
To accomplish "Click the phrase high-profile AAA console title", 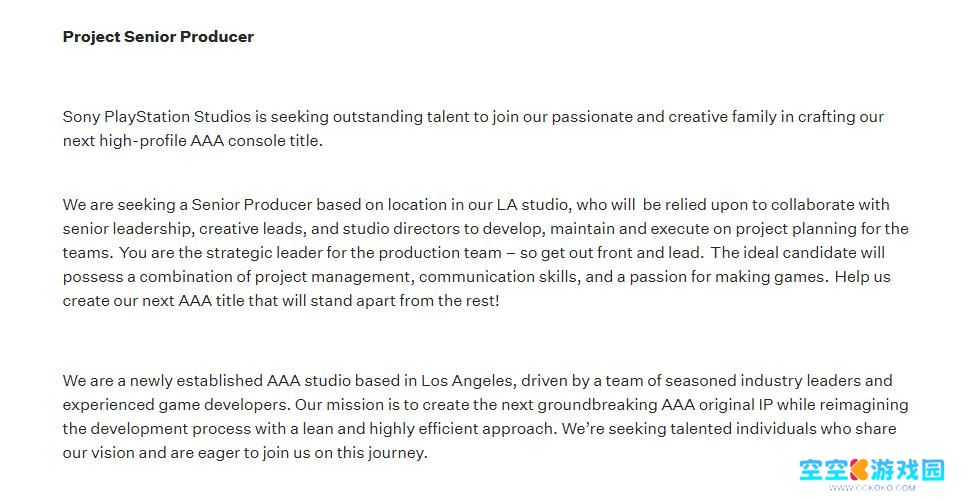I will click(x=210, y=141).
